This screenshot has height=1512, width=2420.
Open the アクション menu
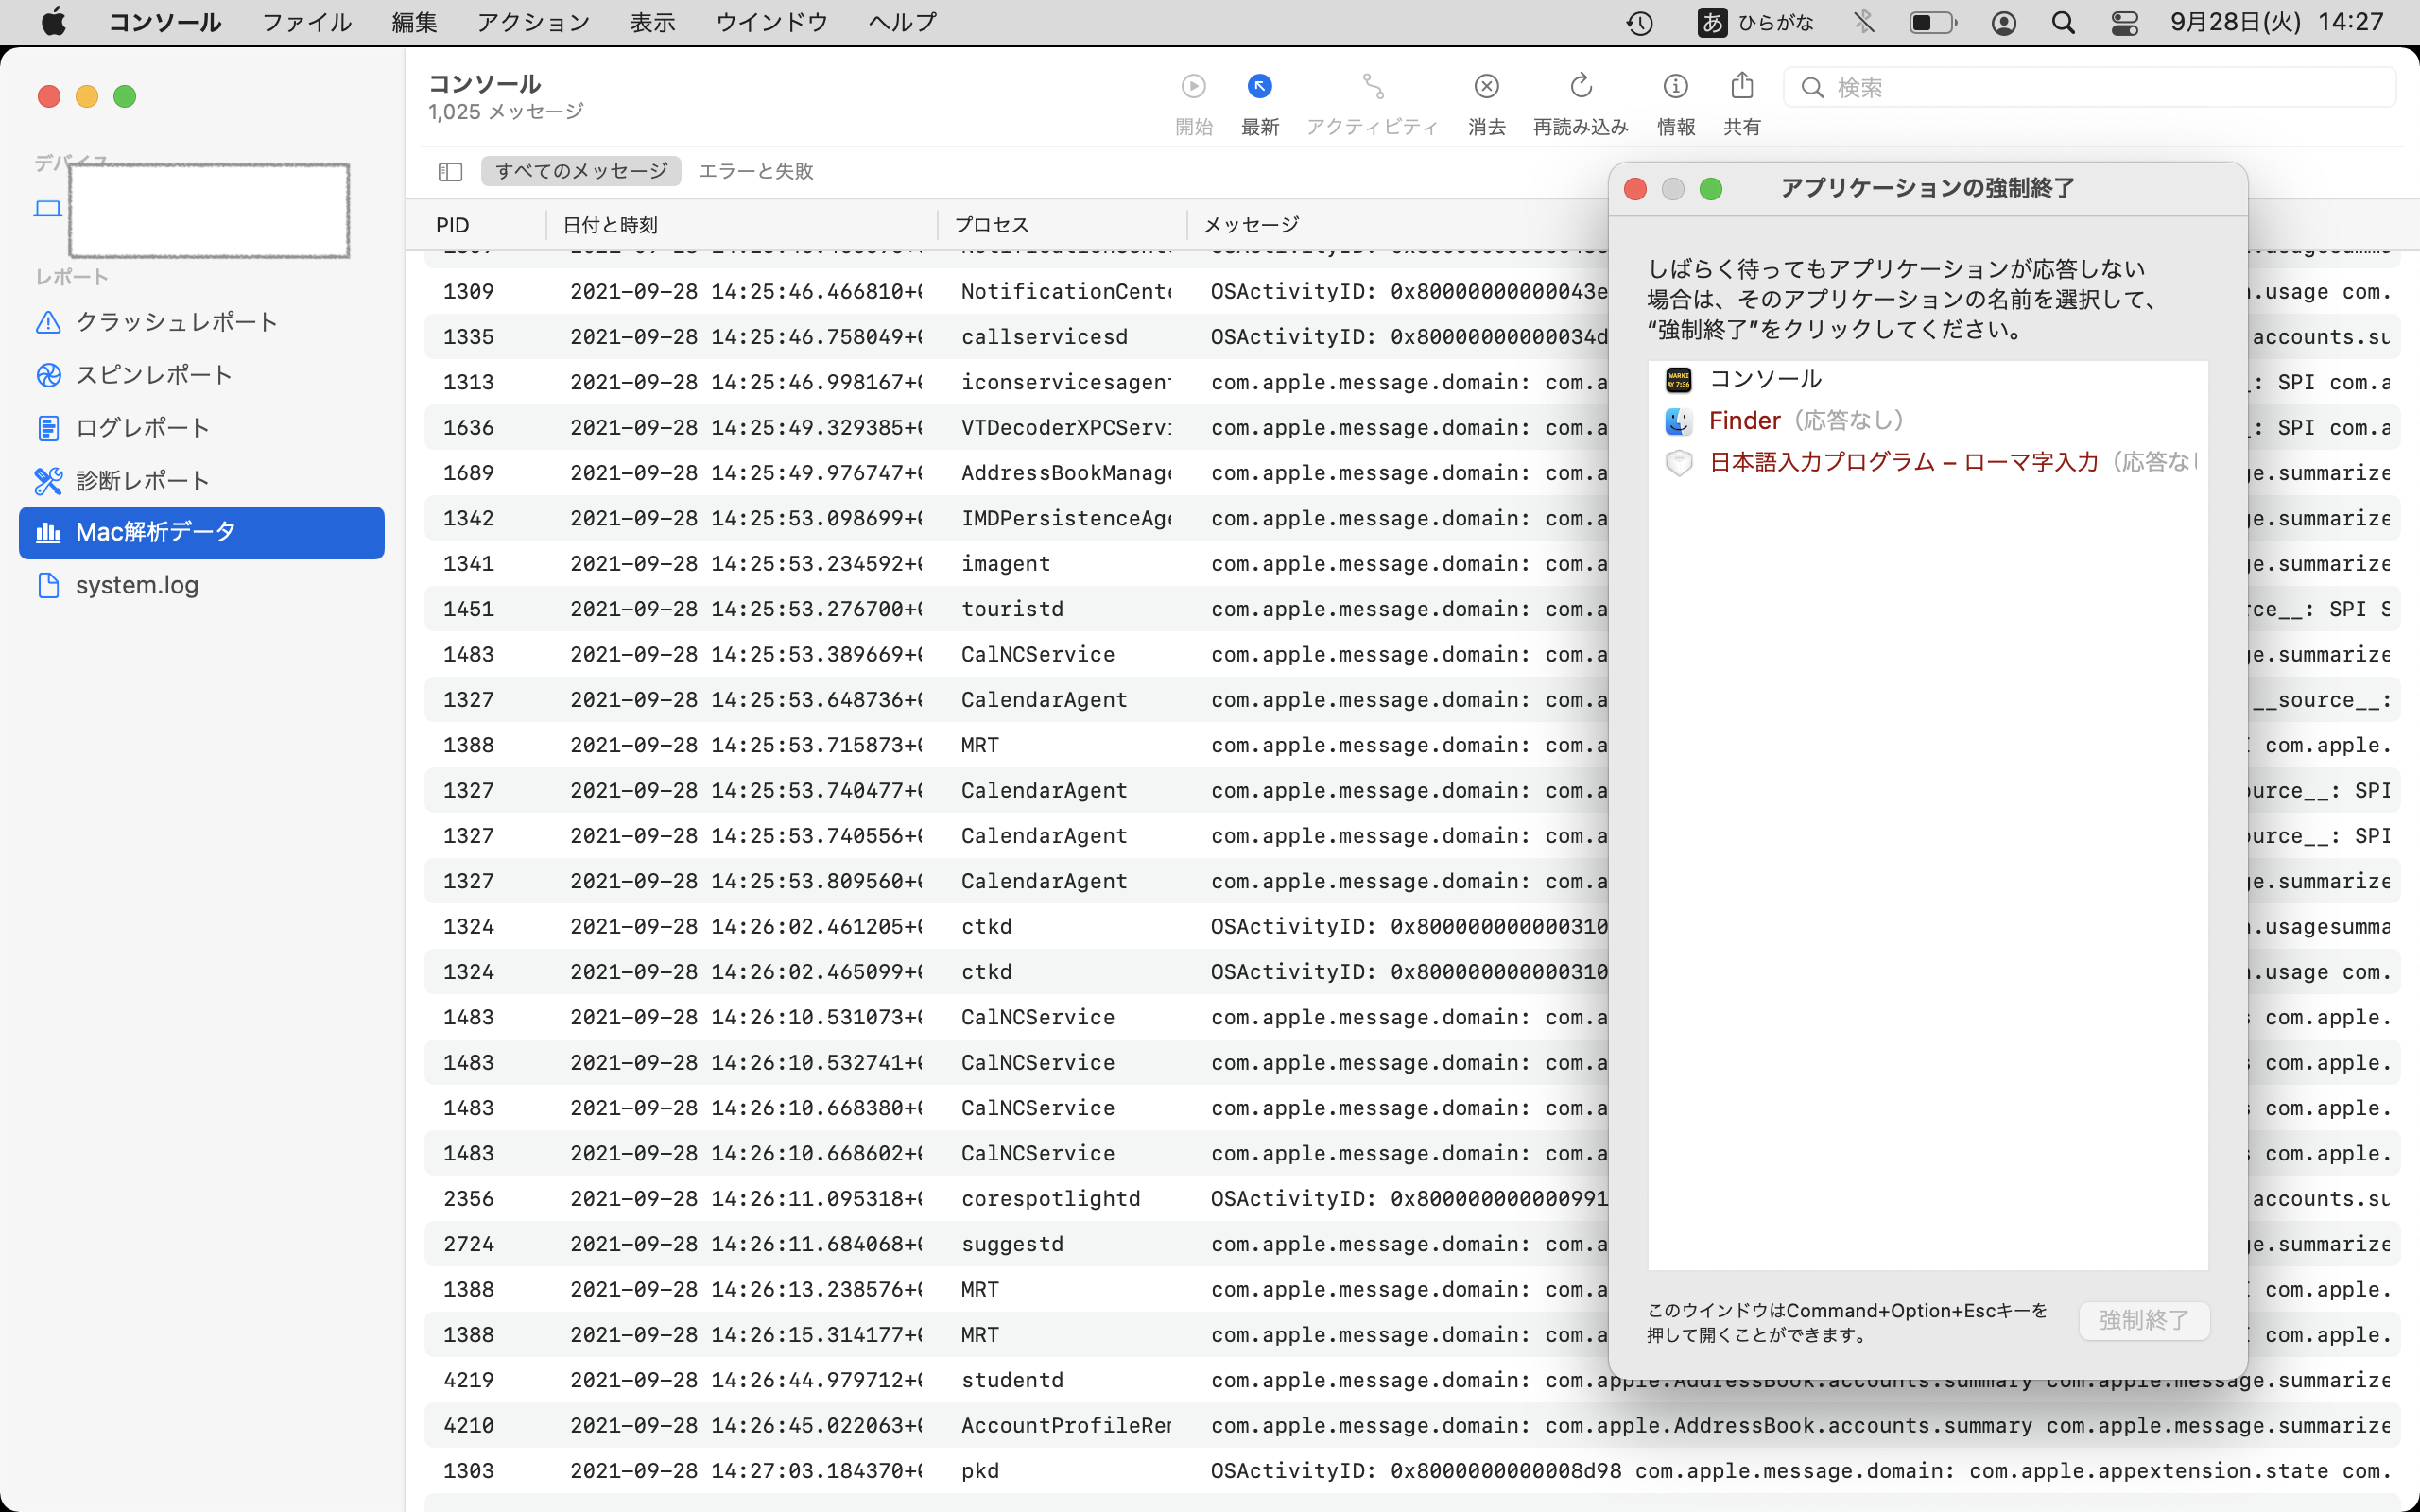[533, 22]
